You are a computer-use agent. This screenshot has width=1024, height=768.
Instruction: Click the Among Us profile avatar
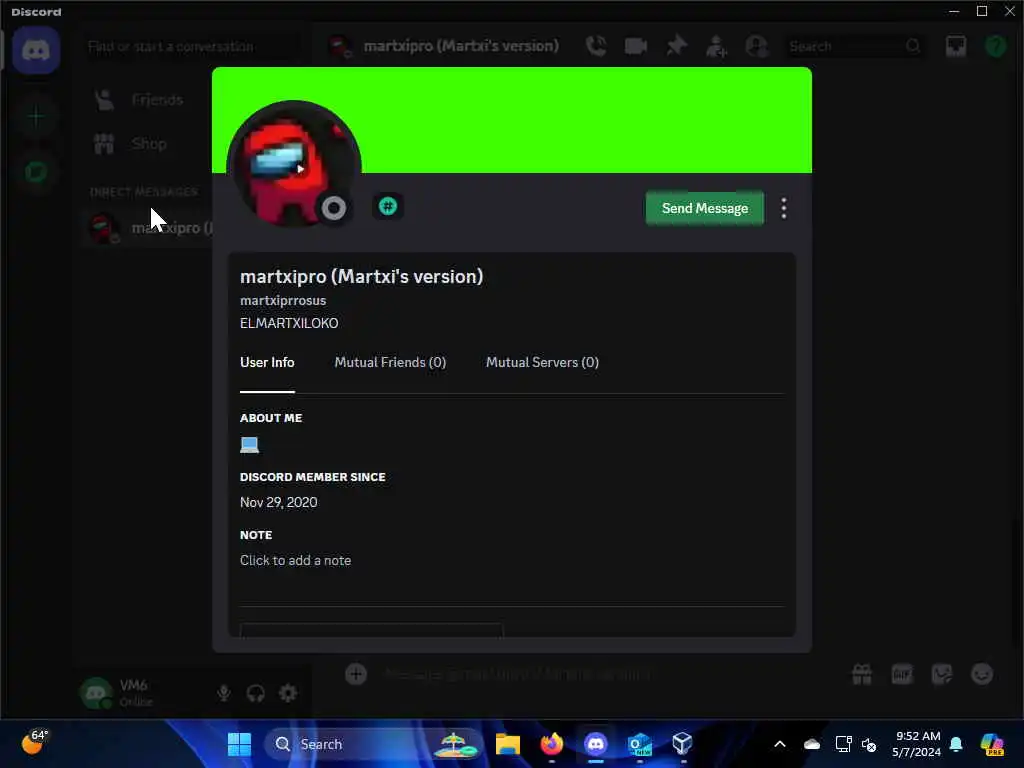293,165
